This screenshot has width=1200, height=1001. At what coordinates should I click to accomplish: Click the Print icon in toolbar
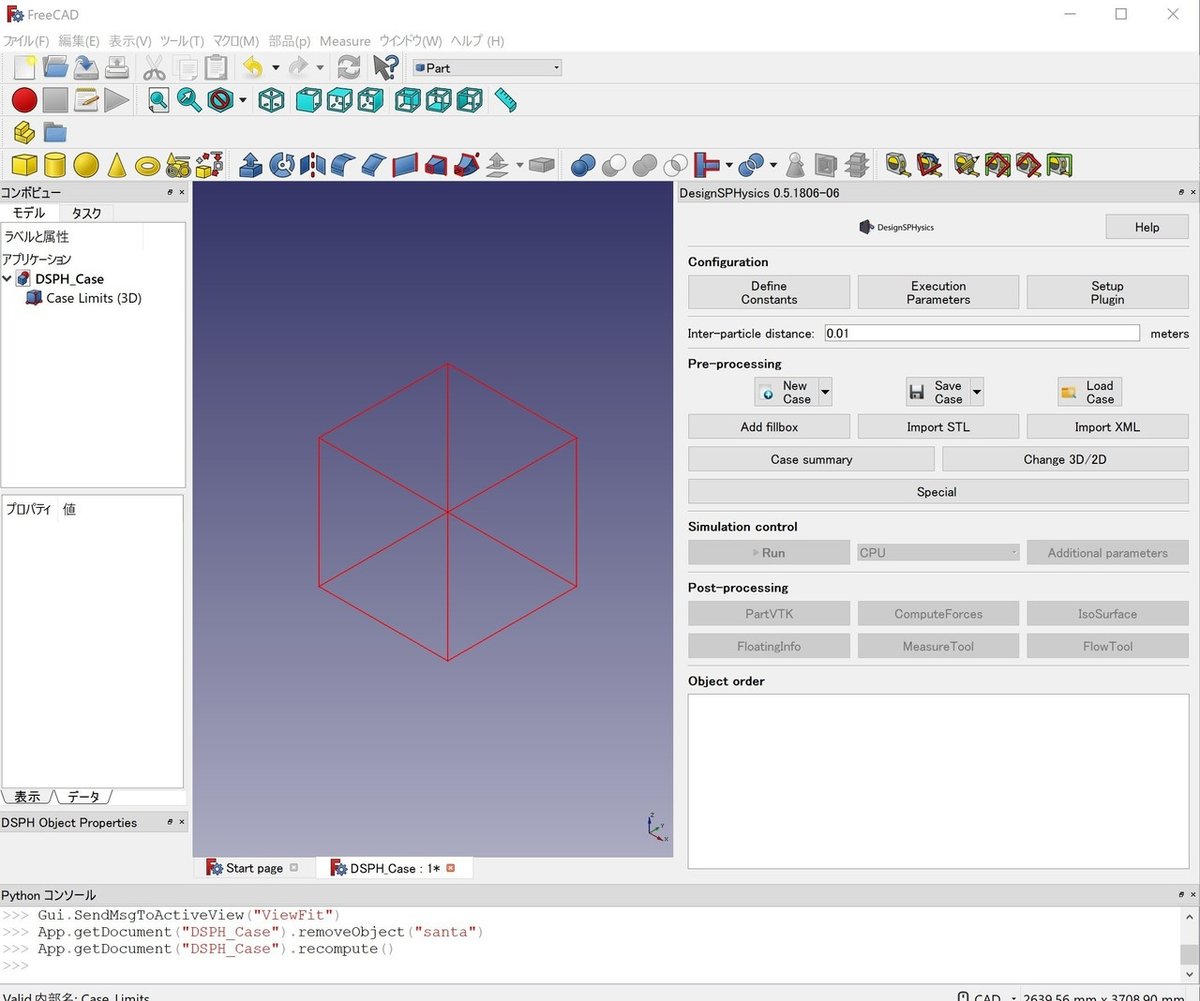[118, 68]
